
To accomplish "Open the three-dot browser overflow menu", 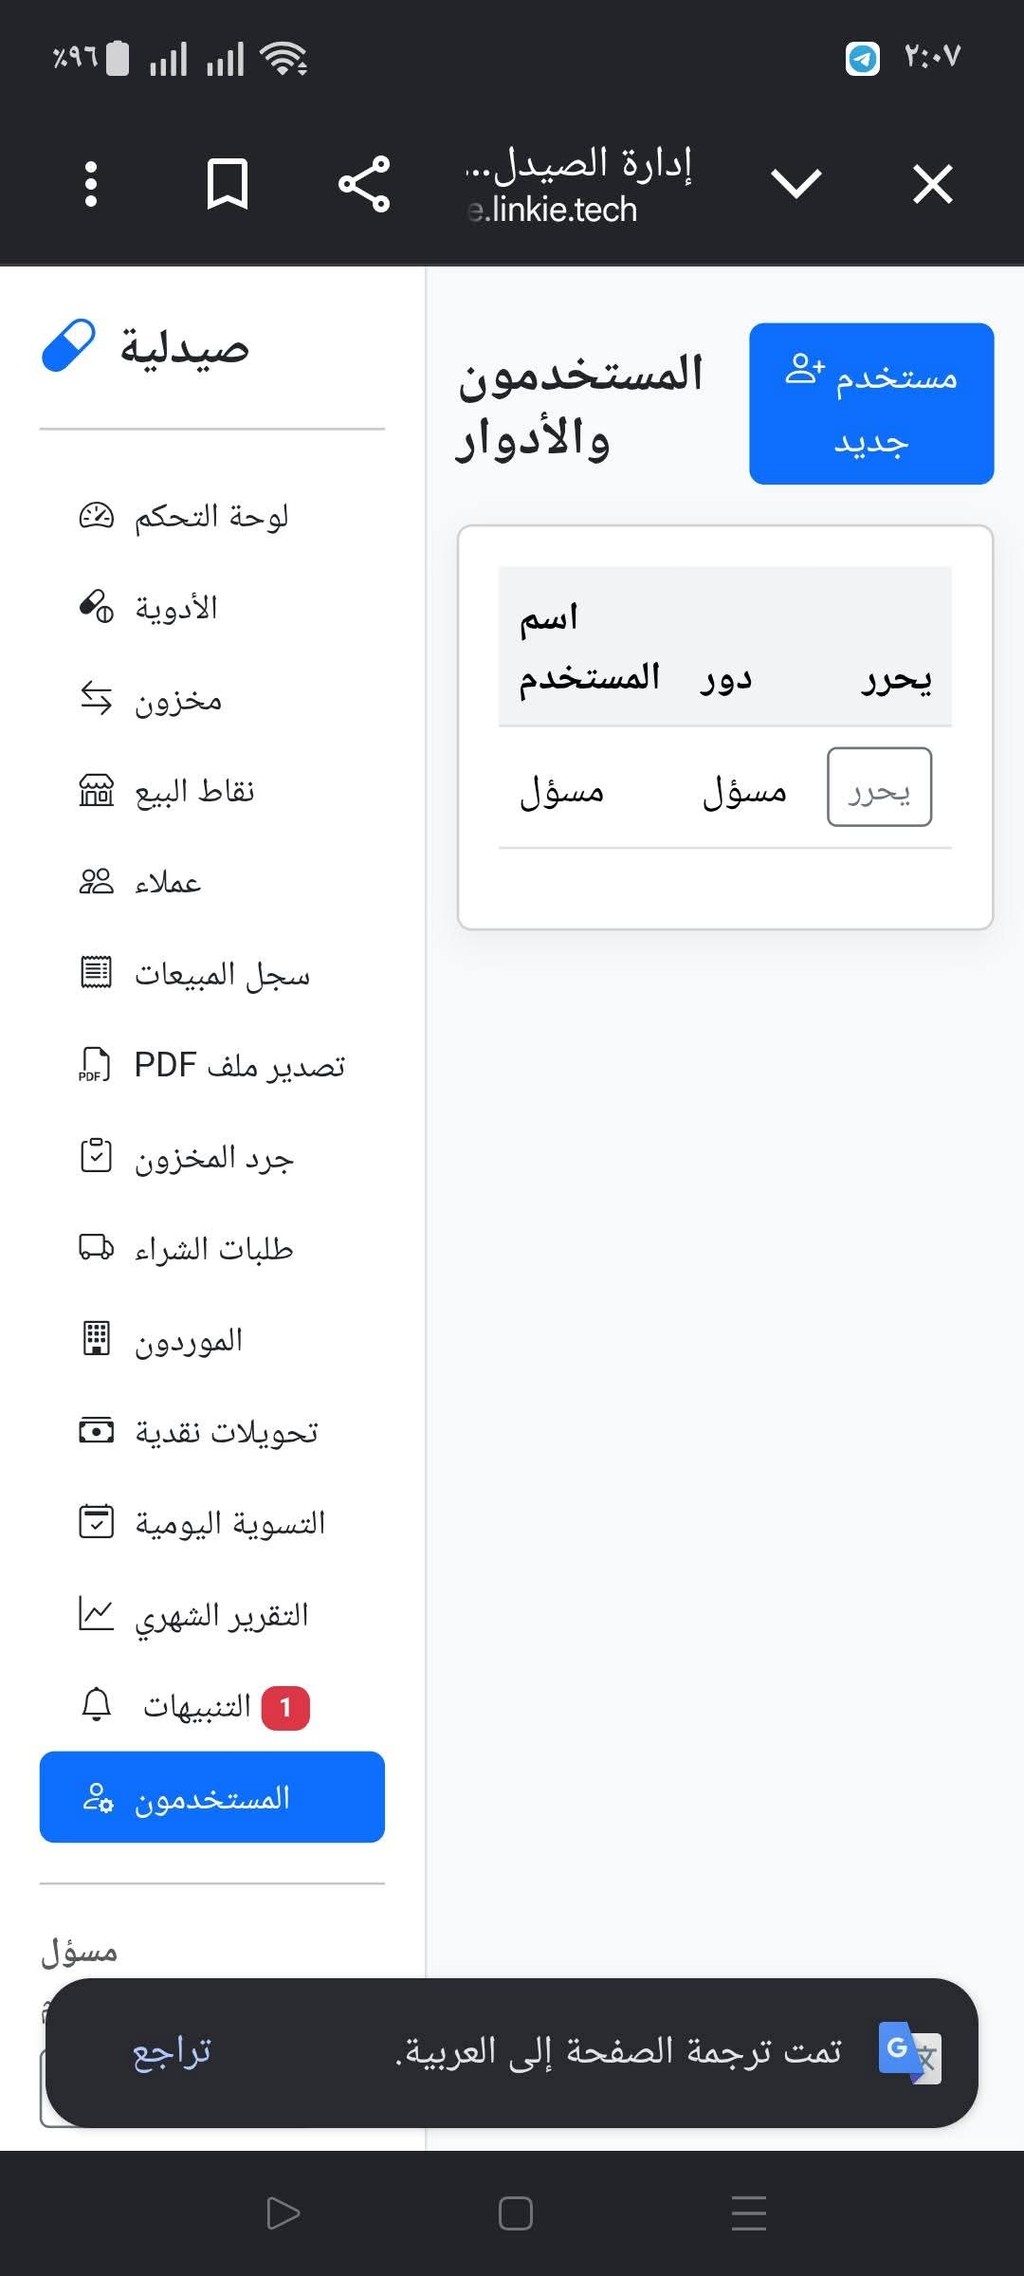I will 91,184.
